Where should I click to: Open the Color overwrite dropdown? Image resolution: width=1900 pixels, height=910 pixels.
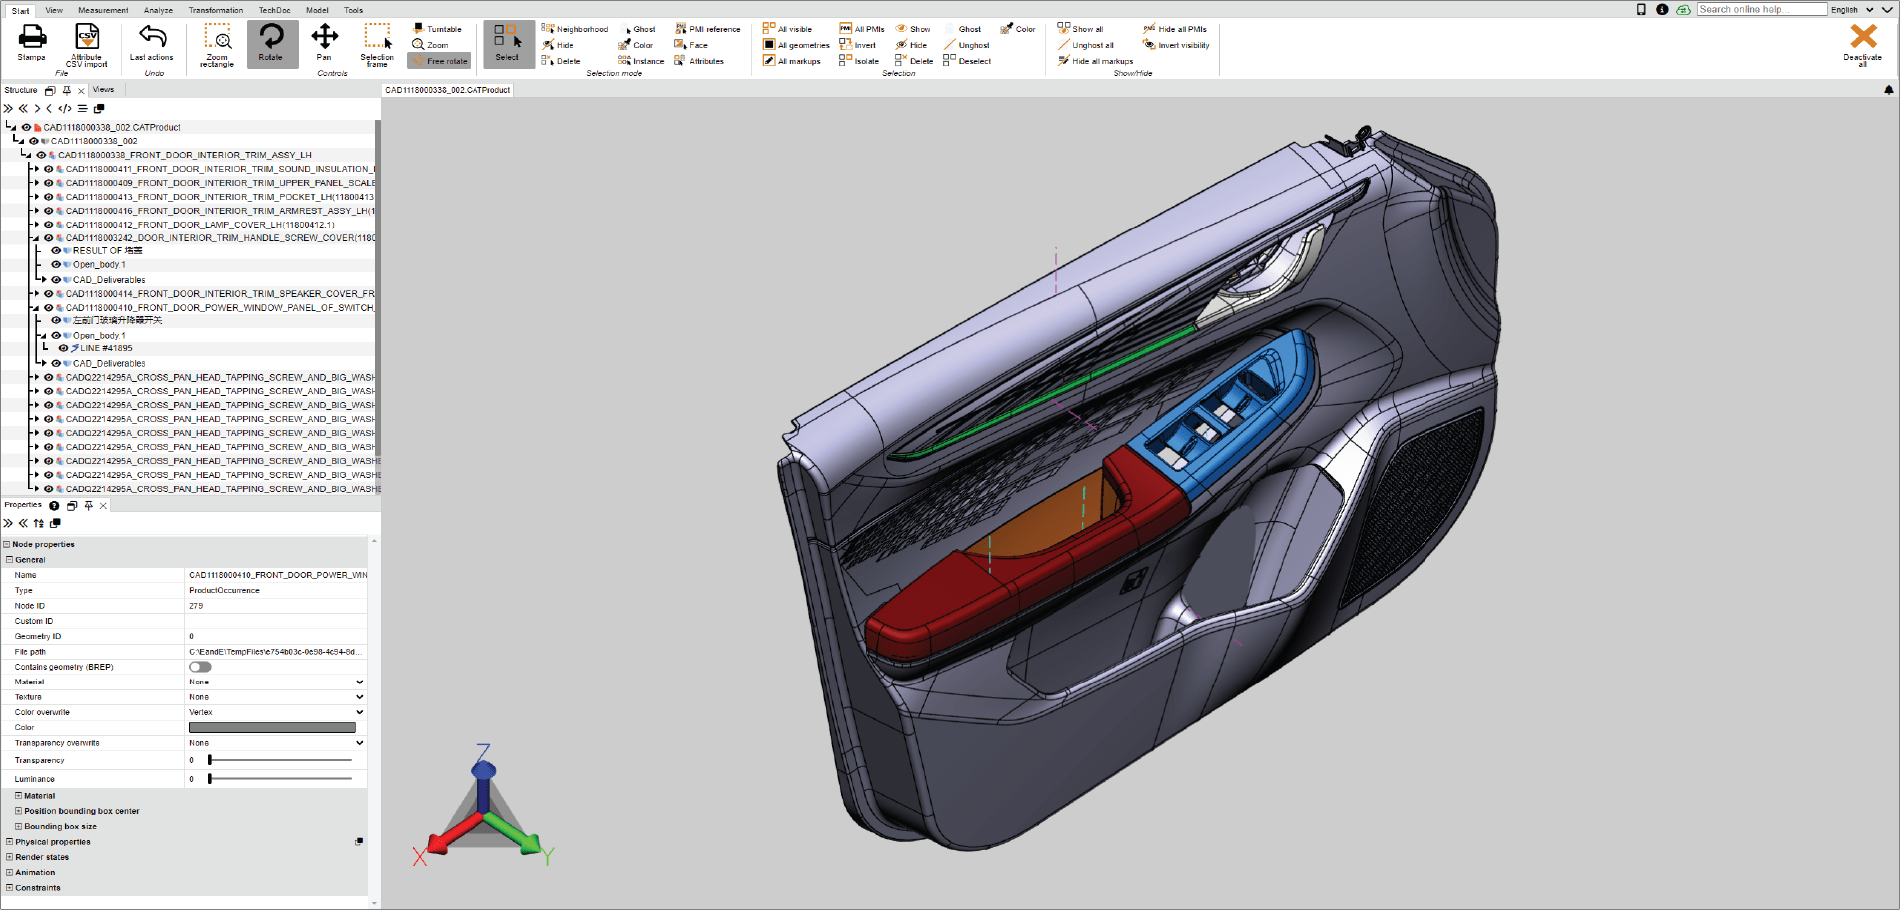coord(275,712)
